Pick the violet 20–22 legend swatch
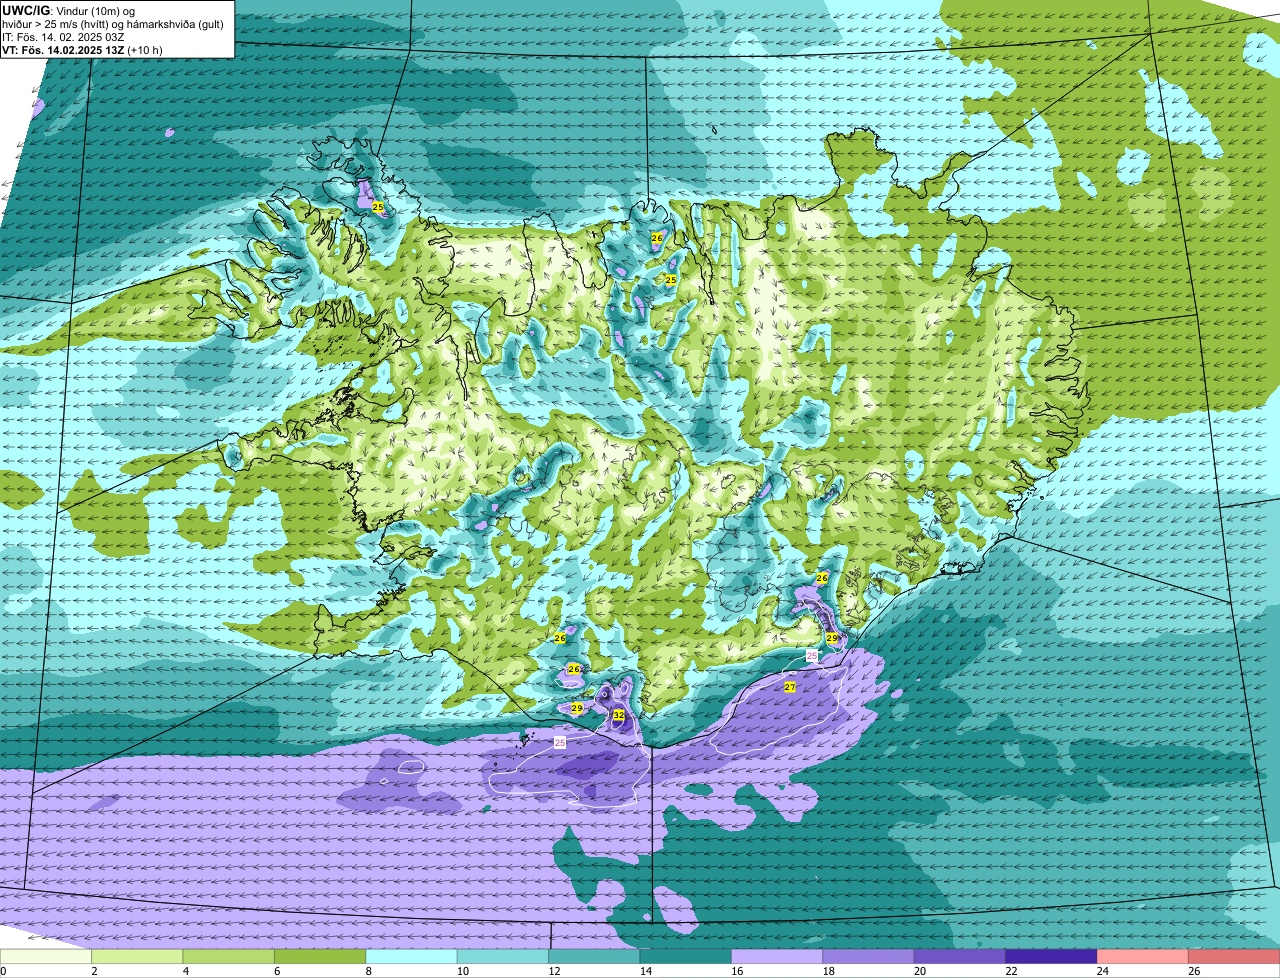Viewport: 1280px width, 978px height. tap(960, 957)
